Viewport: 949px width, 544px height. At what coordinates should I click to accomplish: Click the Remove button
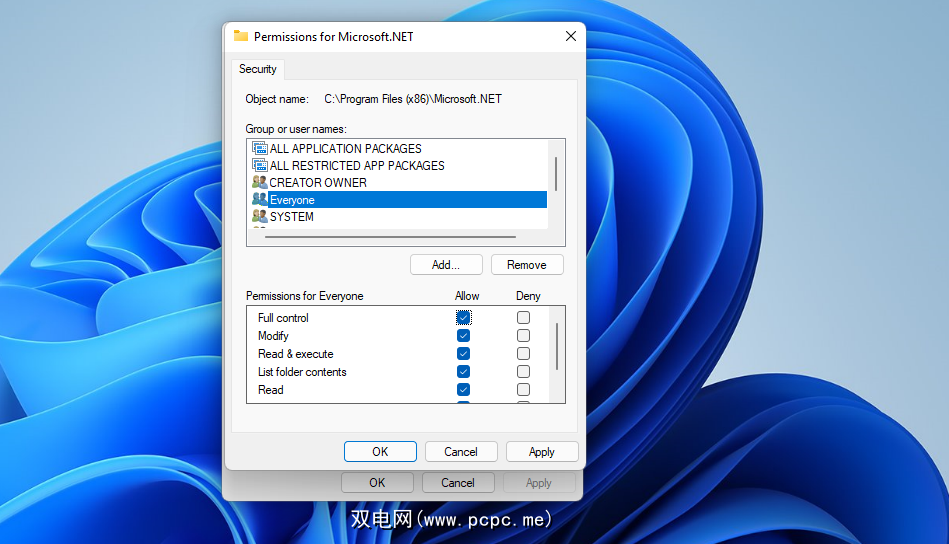(527, 264)
